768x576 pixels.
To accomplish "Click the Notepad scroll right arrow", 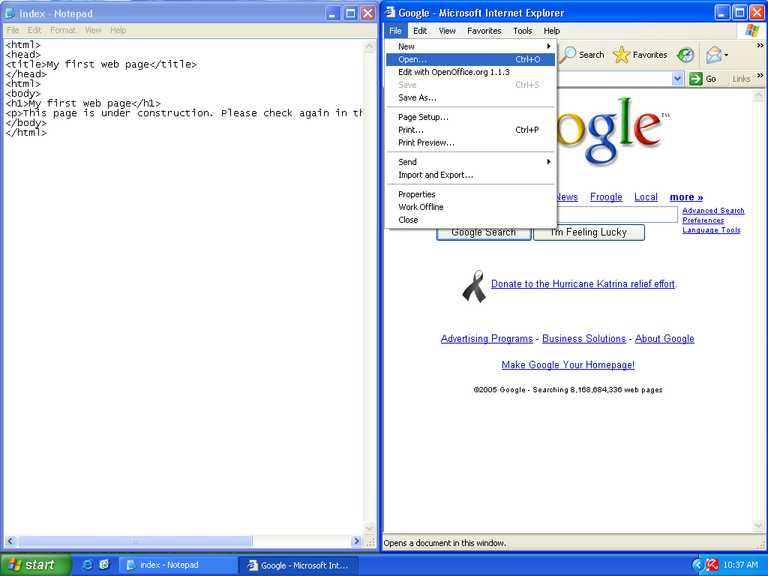I will point(357,541).
